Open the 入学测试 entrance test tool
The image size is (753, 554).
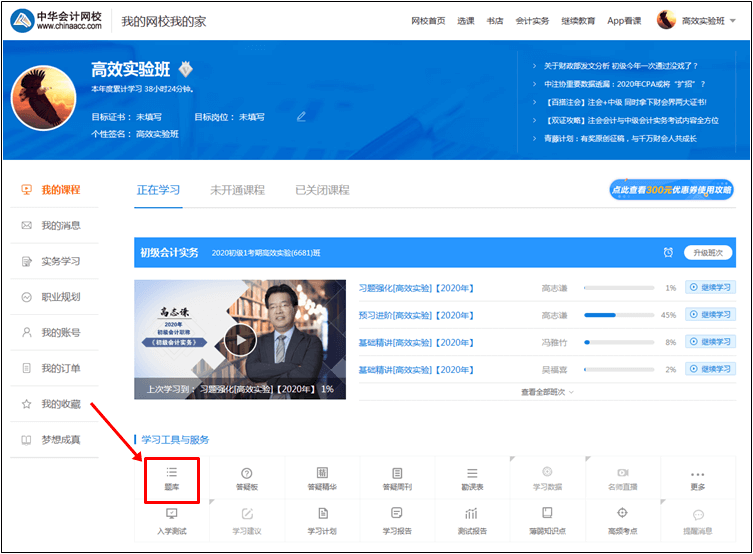point(171,521)
